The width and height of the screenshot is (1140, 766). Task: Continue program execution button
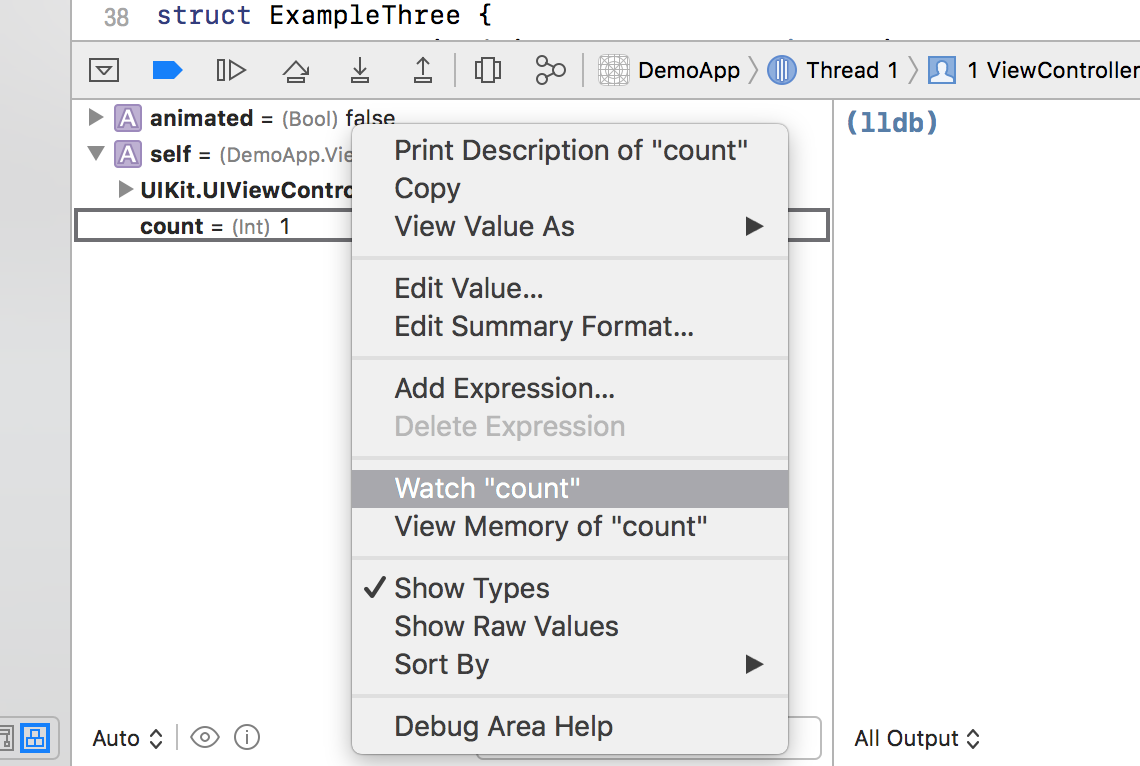pos(231,70)
